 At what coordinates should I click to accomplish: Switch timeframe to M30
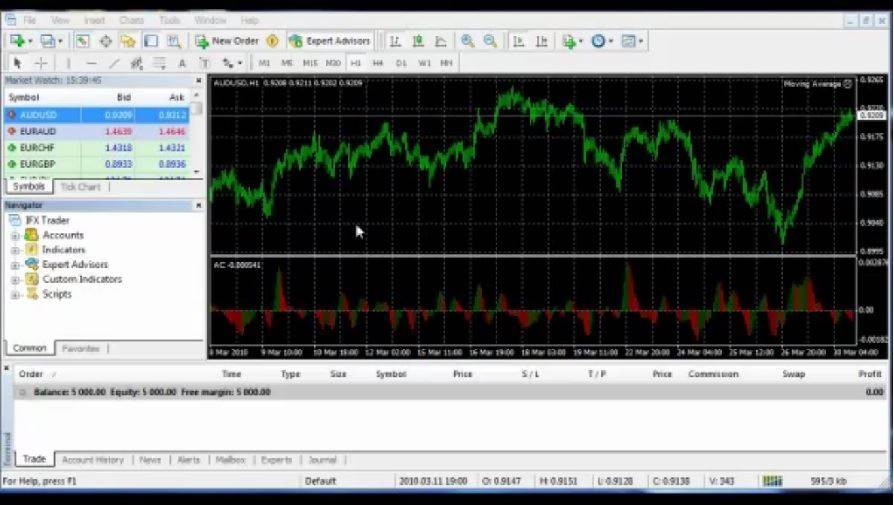click(333, 63)
